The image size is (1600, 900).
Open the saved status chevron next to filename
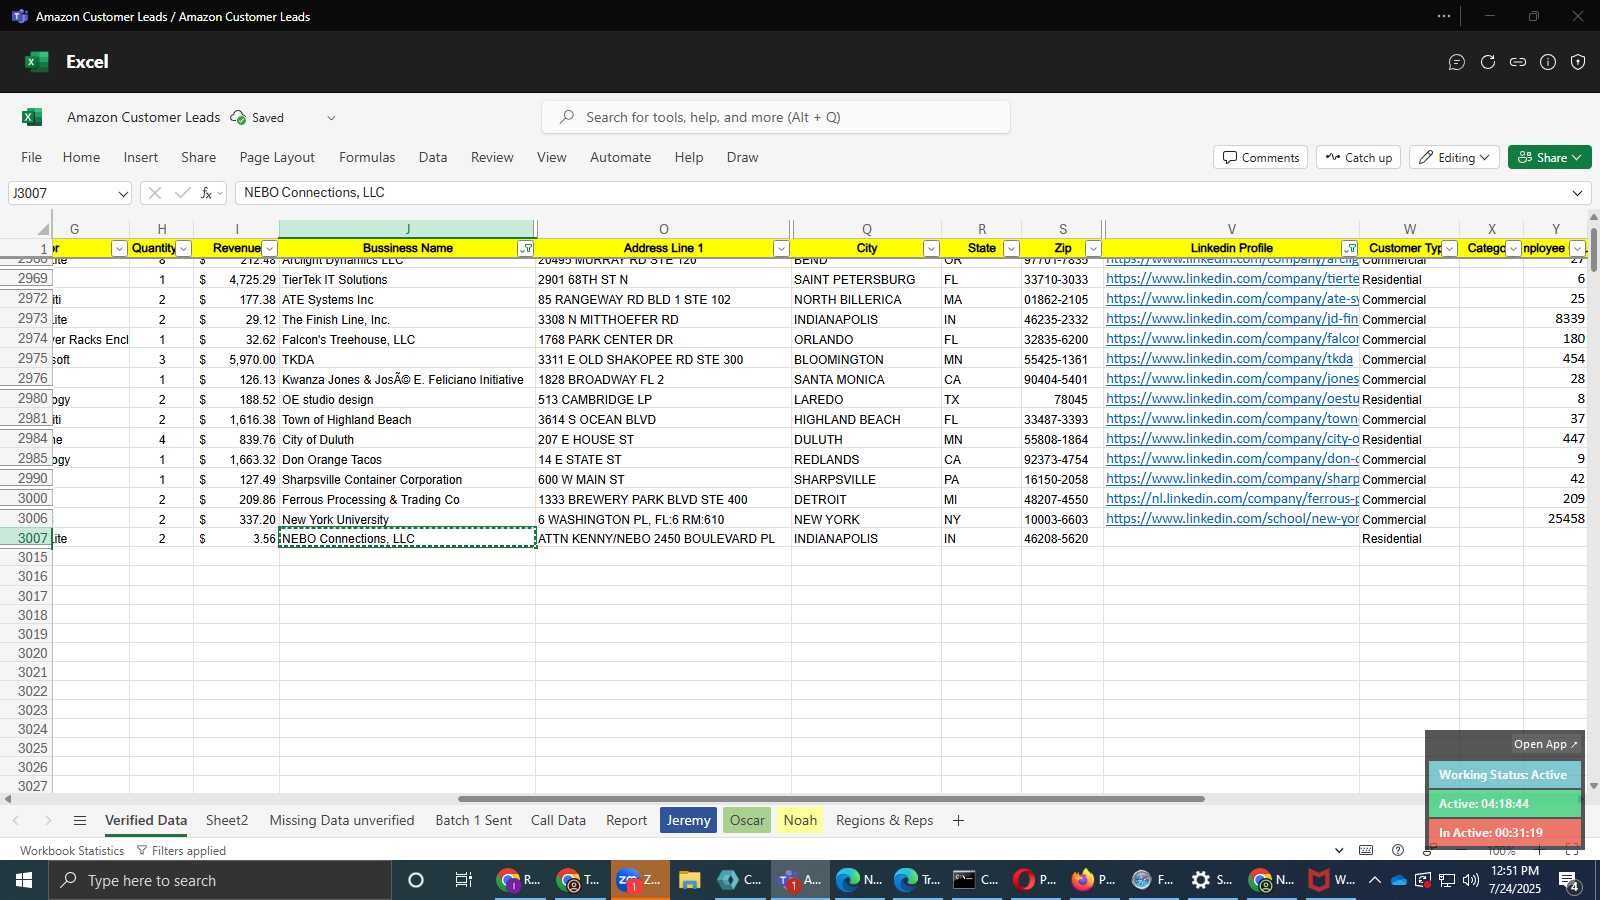(331, 118)
